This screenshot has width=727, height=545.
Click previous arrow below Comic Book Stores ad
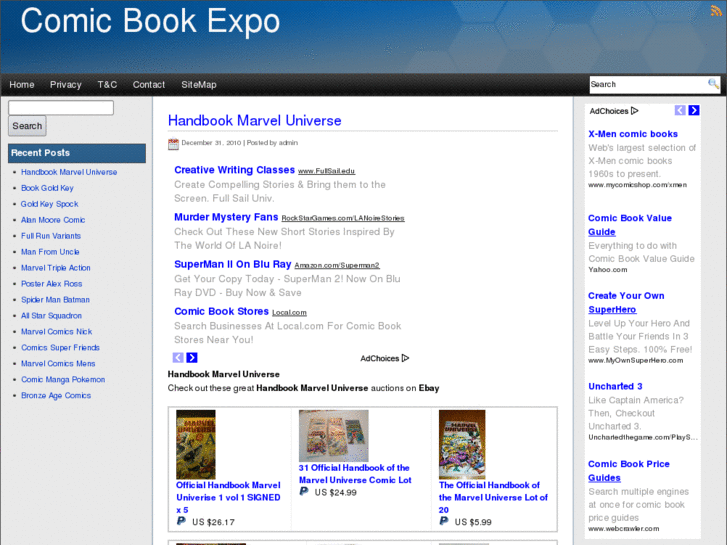click(178, 358)
